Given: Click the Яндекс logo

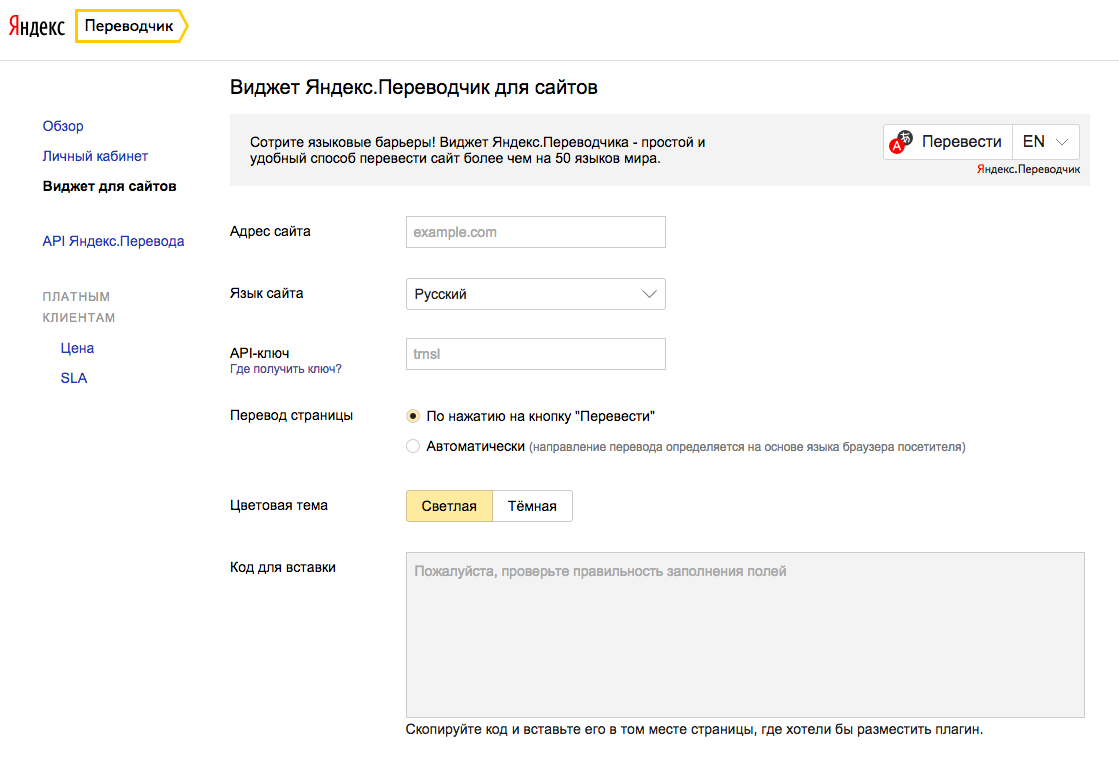Looking at the screenshot, I should [x=37, y=28].
